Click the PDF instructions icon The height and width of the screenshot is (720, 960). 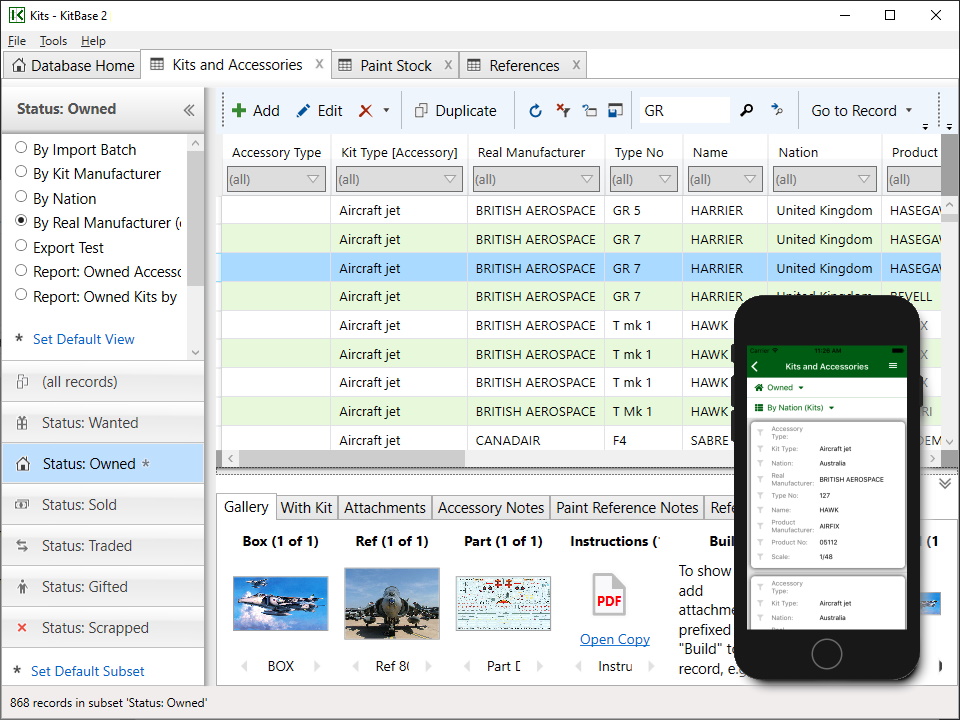point(609,595)
